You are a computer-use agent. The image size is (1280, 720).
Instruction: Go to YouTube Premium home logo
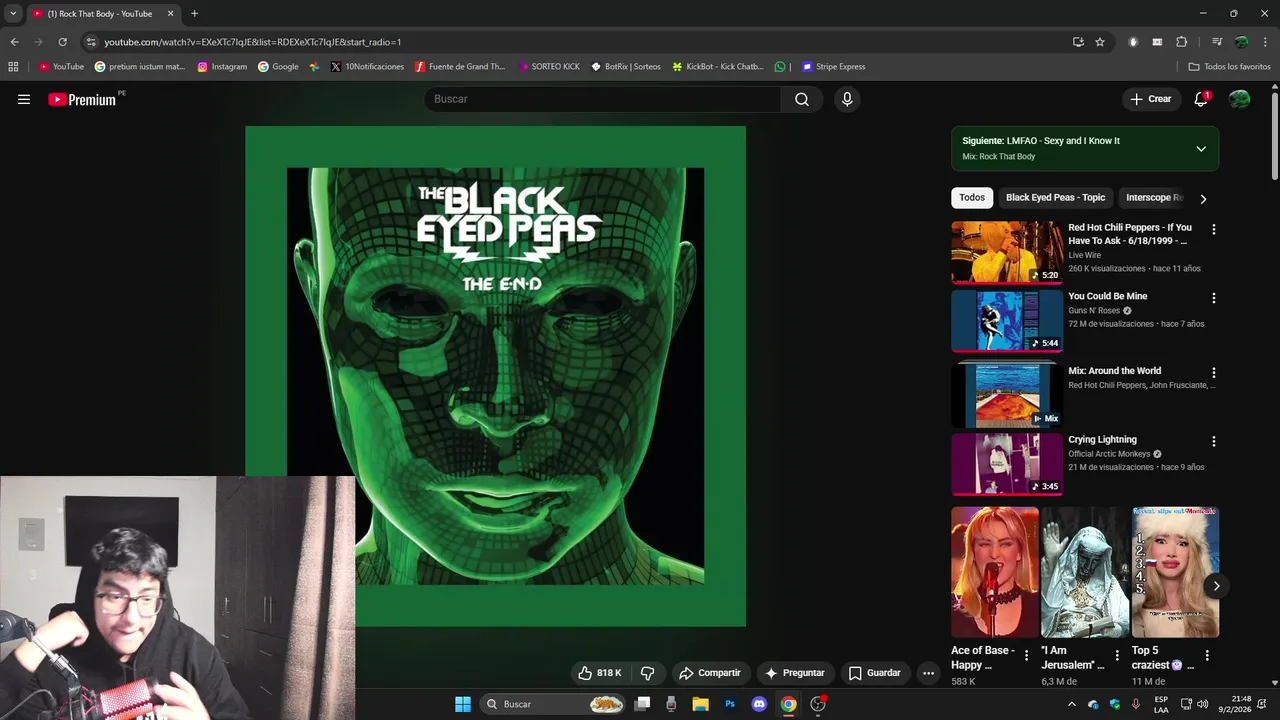[x=82, y=99]
